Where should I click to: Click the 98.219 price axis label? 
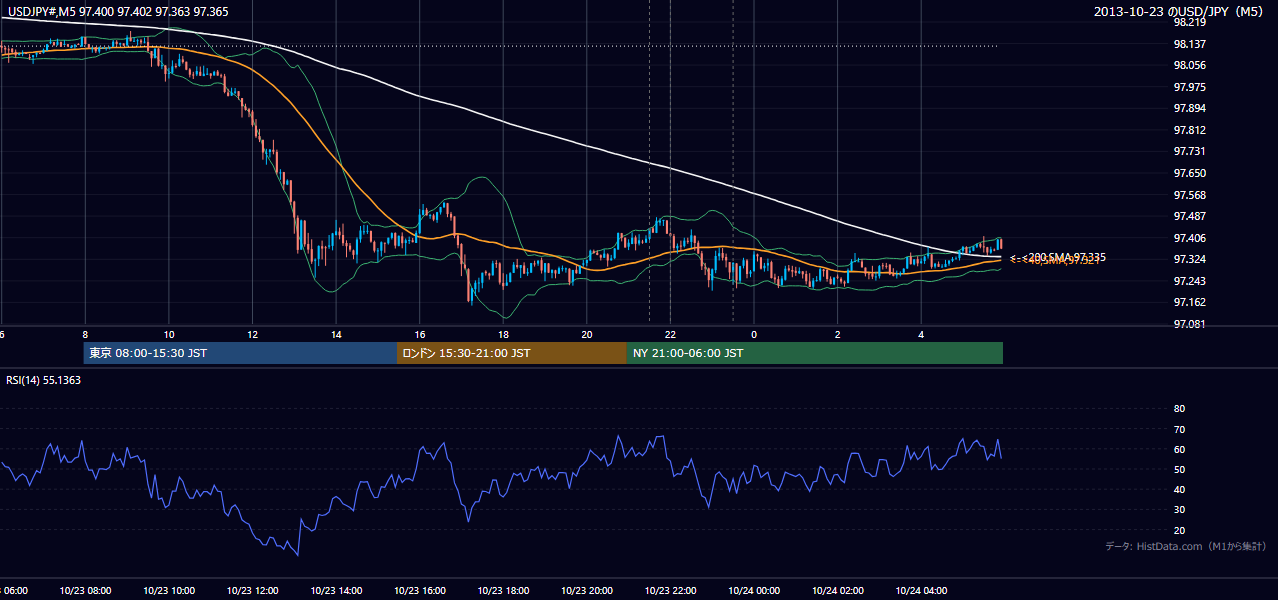[x=1189, y=22]
